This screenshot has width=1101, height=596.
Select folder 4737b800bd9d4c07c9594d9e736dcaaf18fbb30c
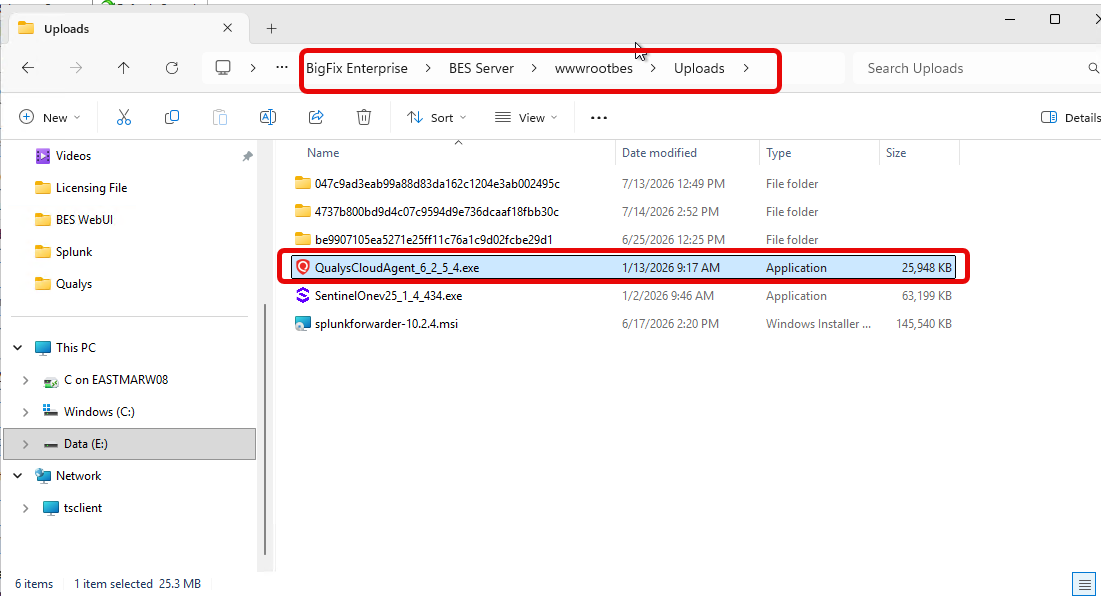click(437, 211)
